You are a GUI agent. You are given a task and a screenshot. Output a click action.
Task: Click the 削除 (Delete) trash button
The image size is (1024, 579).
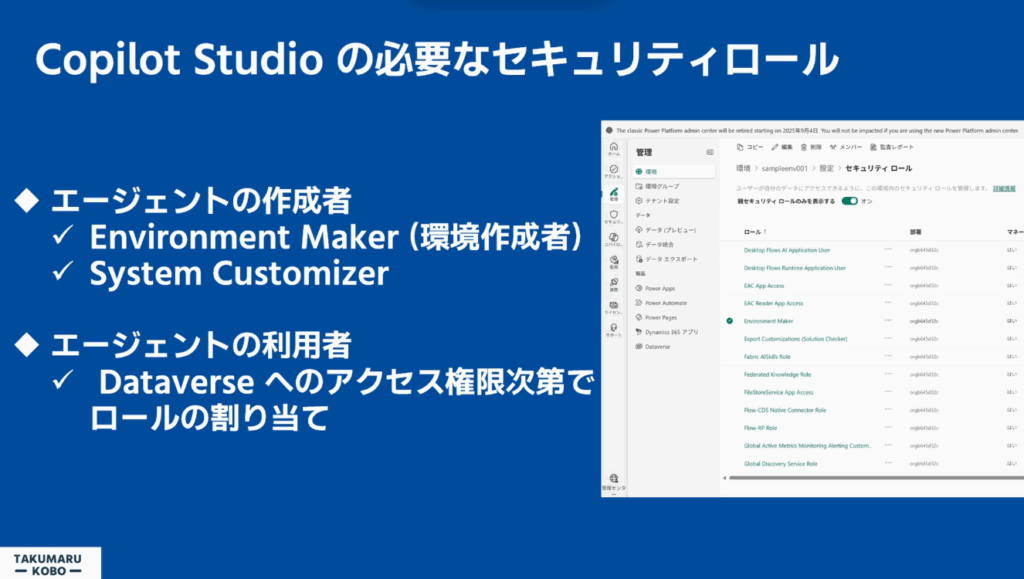click(x=810, y=147)
